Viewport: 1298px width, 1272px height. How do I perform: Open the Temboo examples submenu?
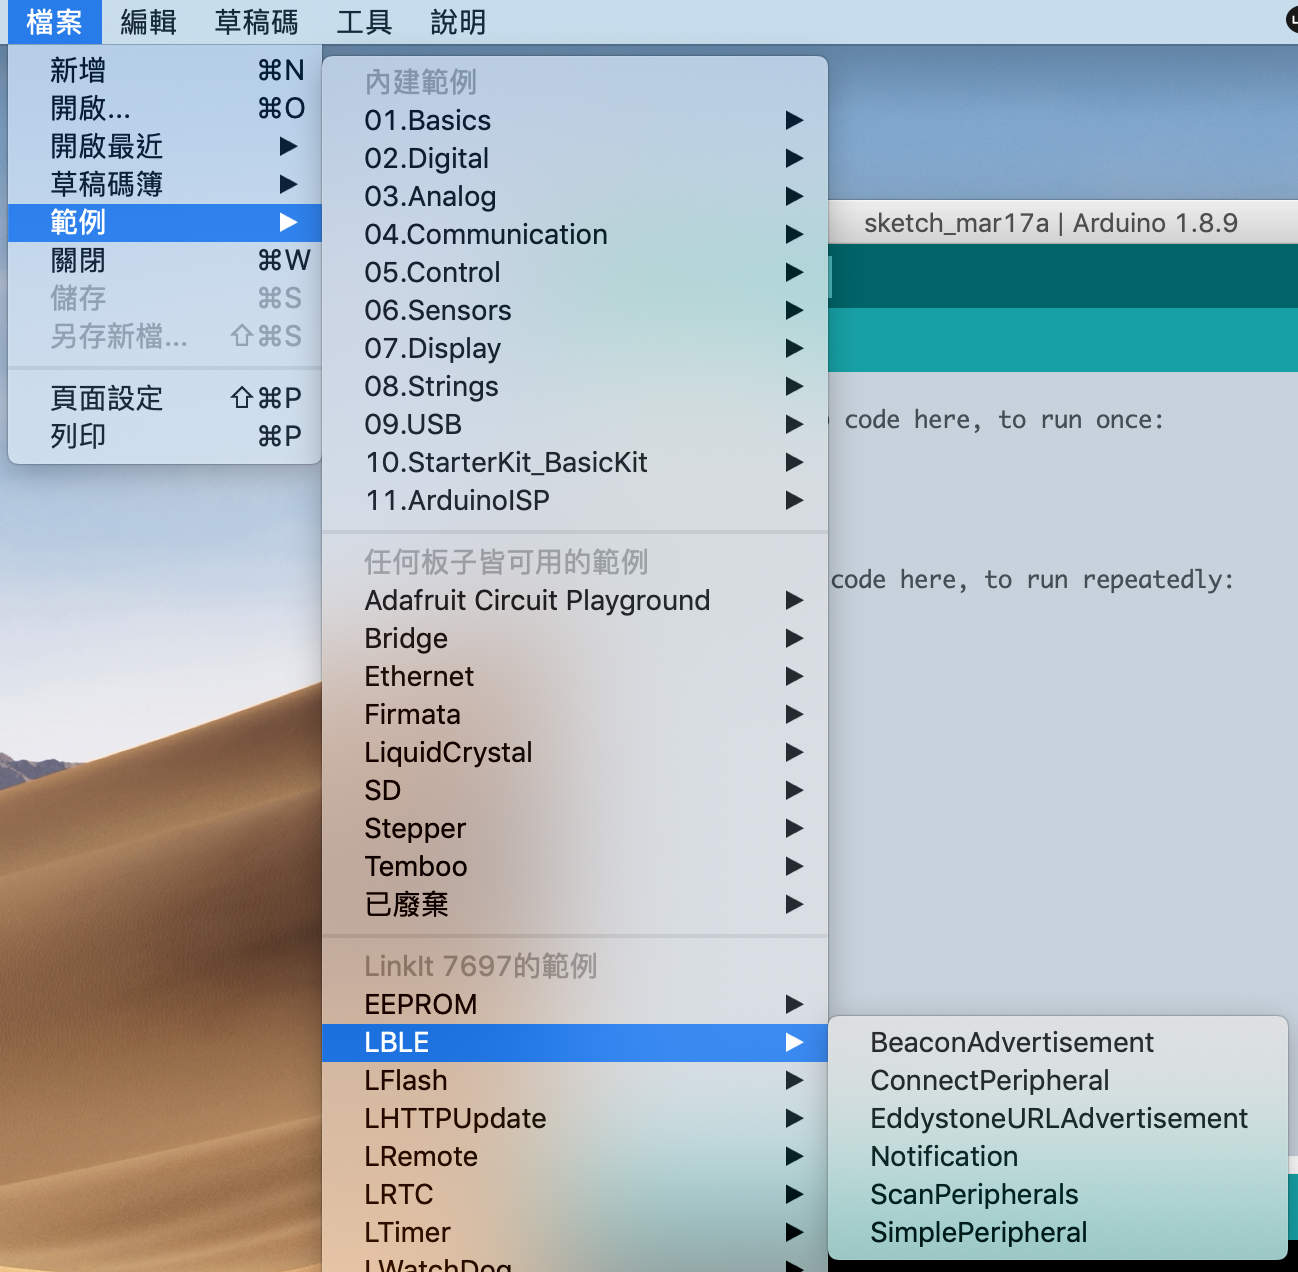(x=575, y=866)
